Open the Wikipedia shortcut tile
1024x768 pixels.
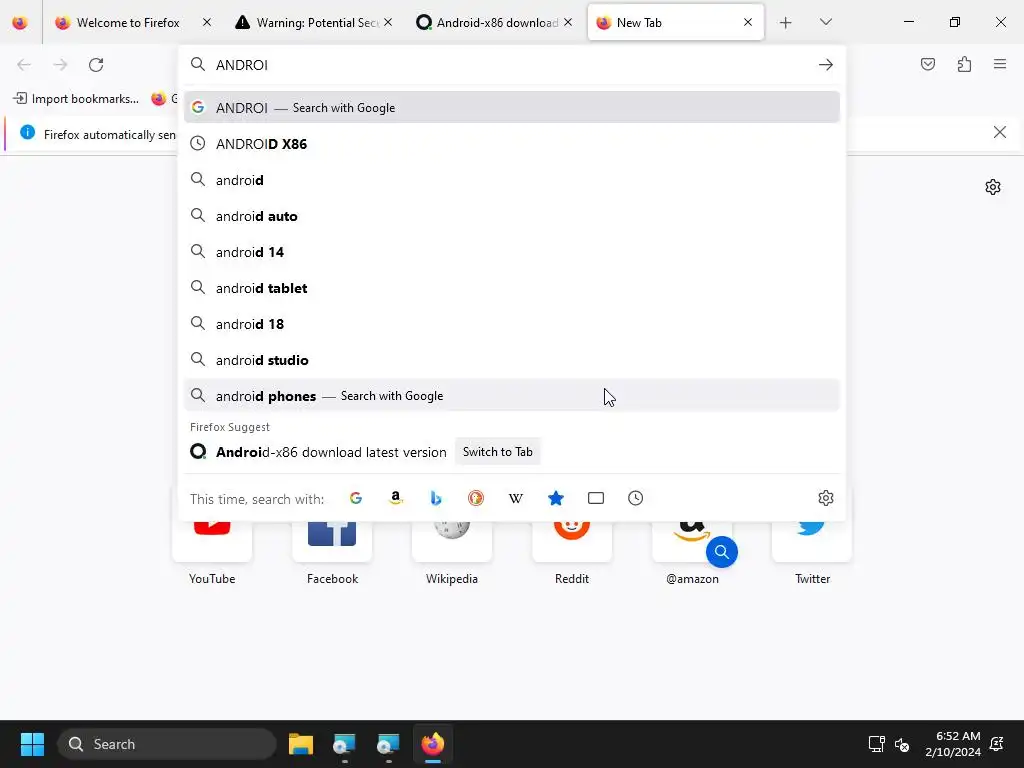click(x=452, y=541)
